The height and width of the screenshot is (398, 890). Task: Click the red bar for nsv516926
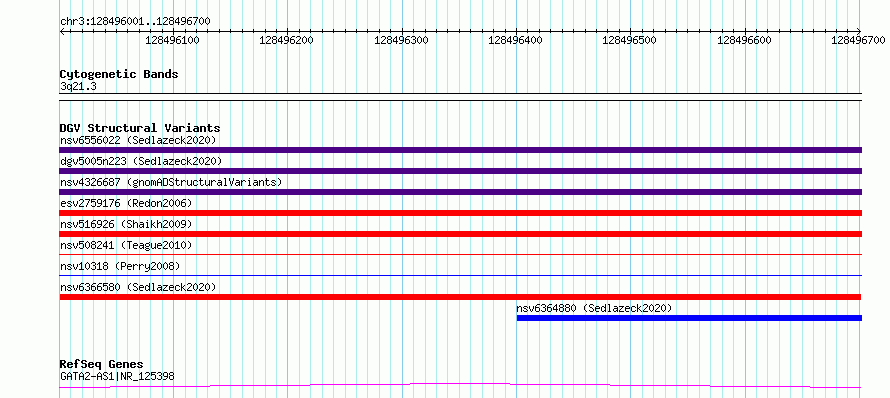click(x=460, y=234)
